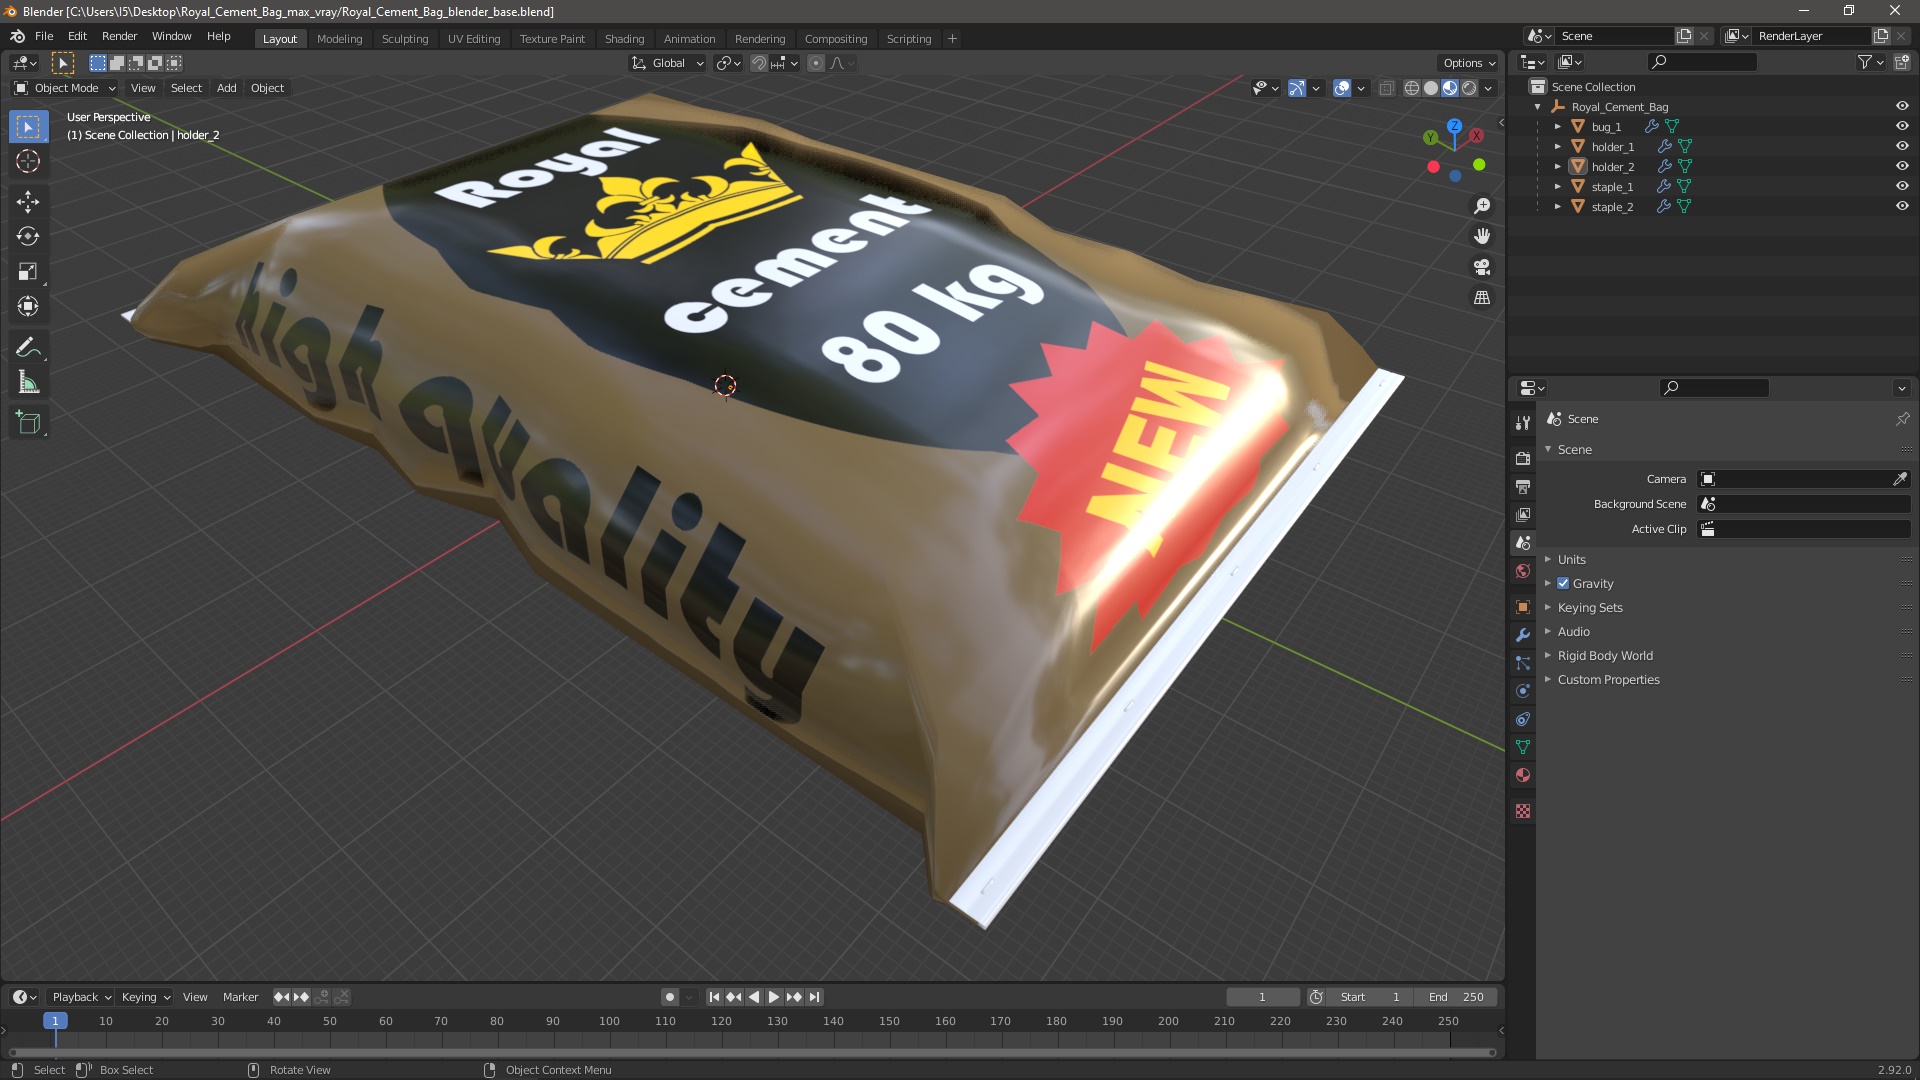Screen dimensions: 1920x1080
Task: Switch to the Shading workspace tab
Action: pos(624,38)
